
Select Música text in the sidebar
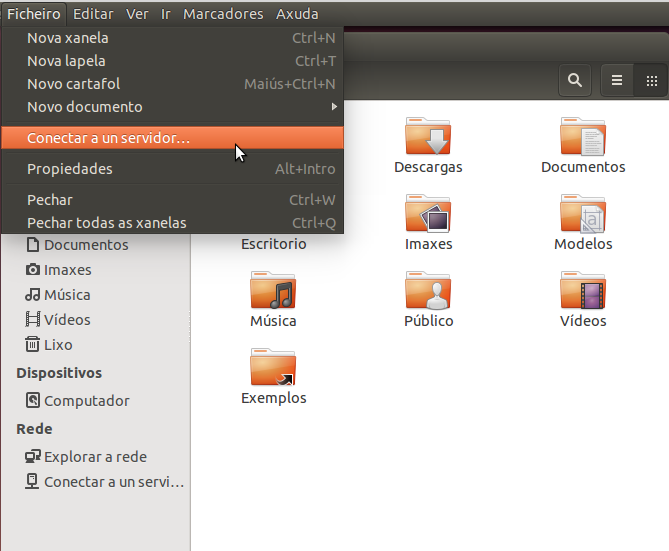coord(67,294)
